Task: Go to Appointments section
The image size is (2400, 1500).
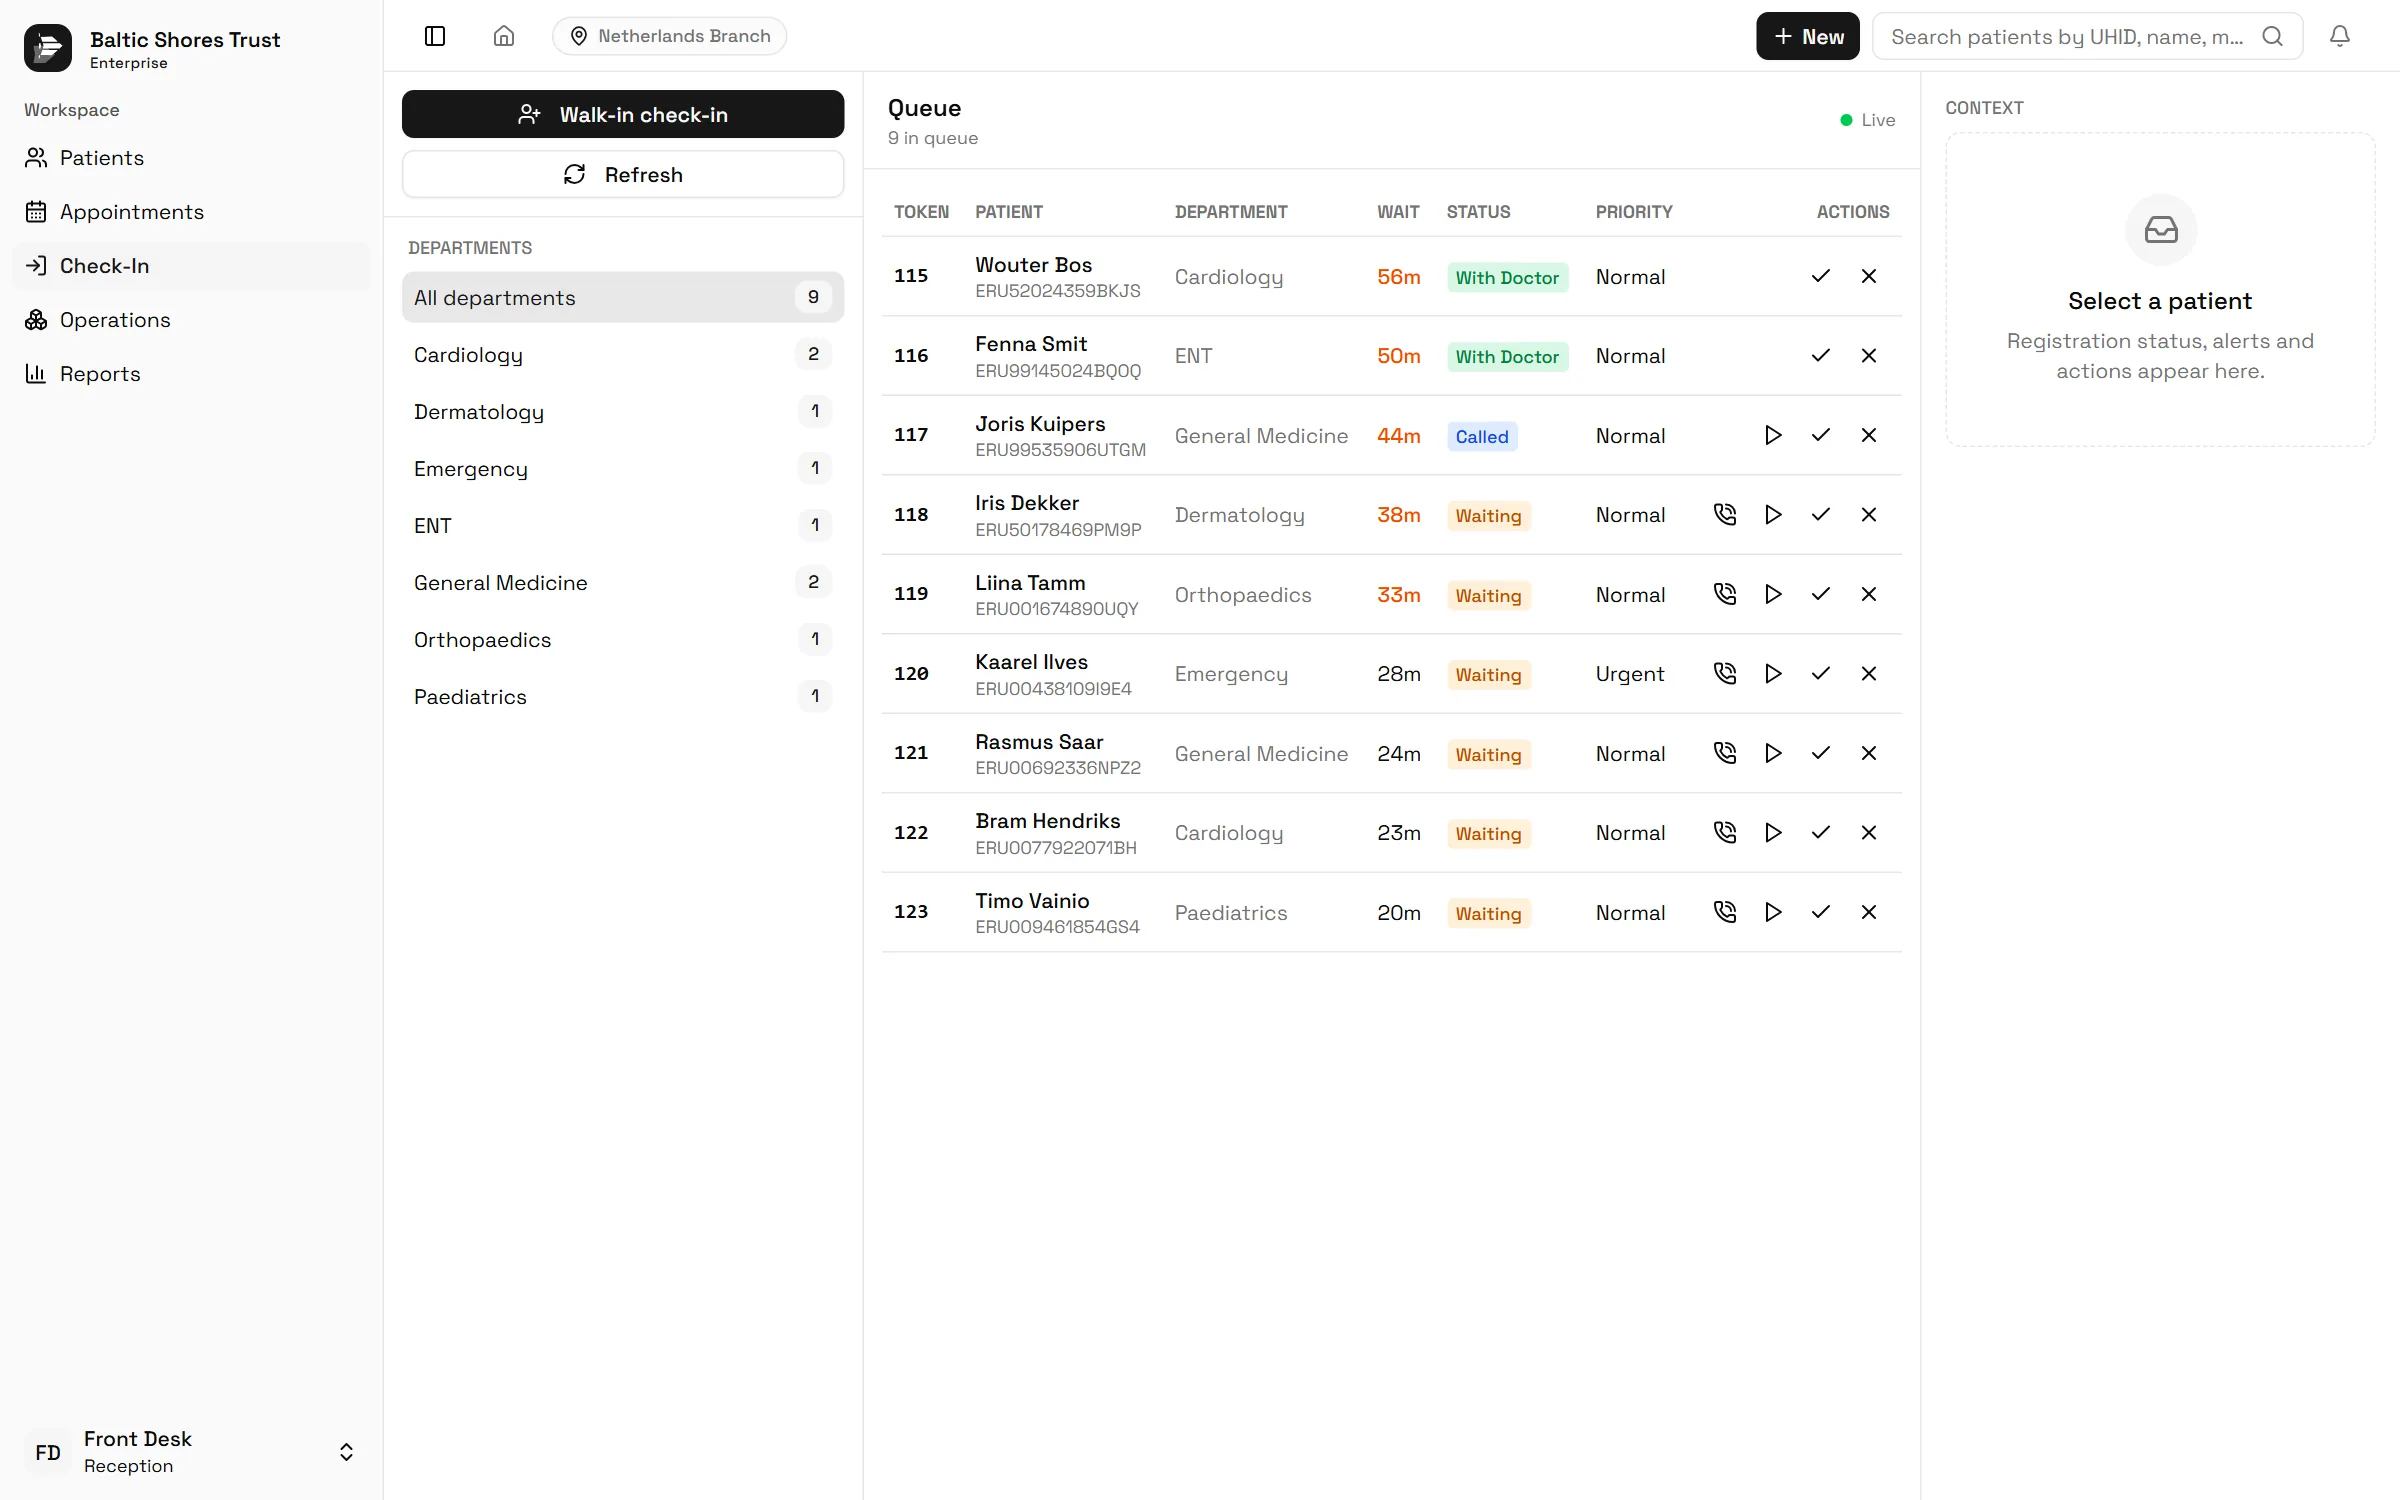Action: tap(191, 212)
